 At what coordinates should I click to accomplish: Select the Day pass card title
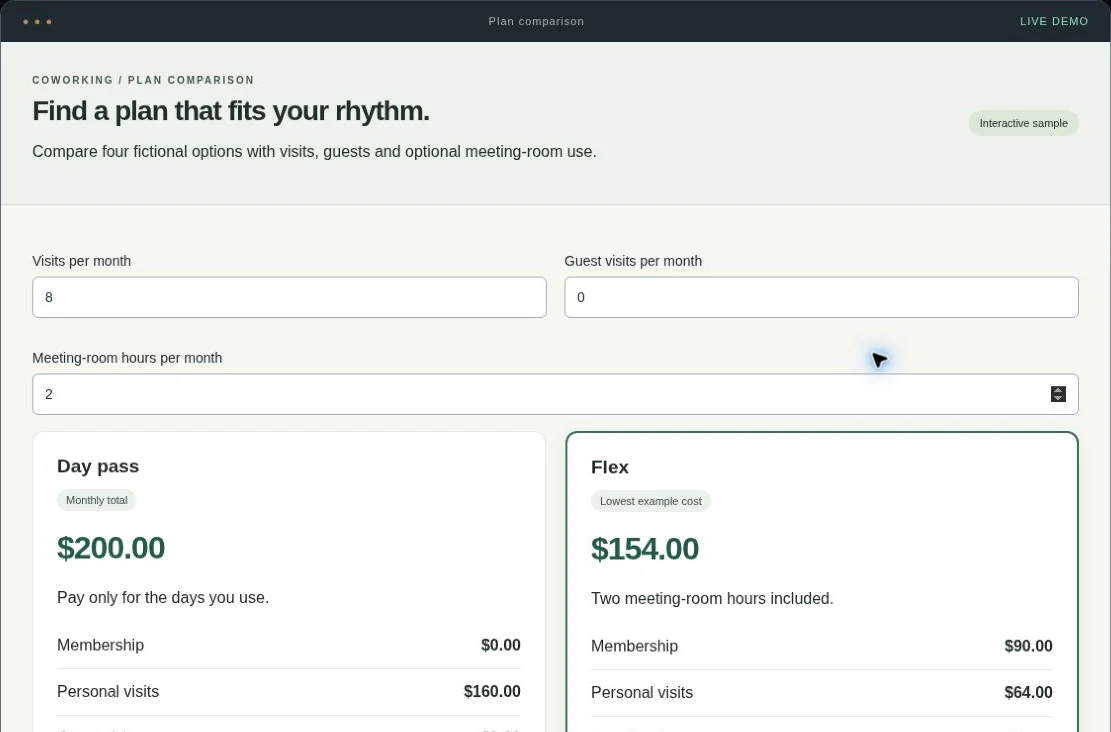(98, 466)
